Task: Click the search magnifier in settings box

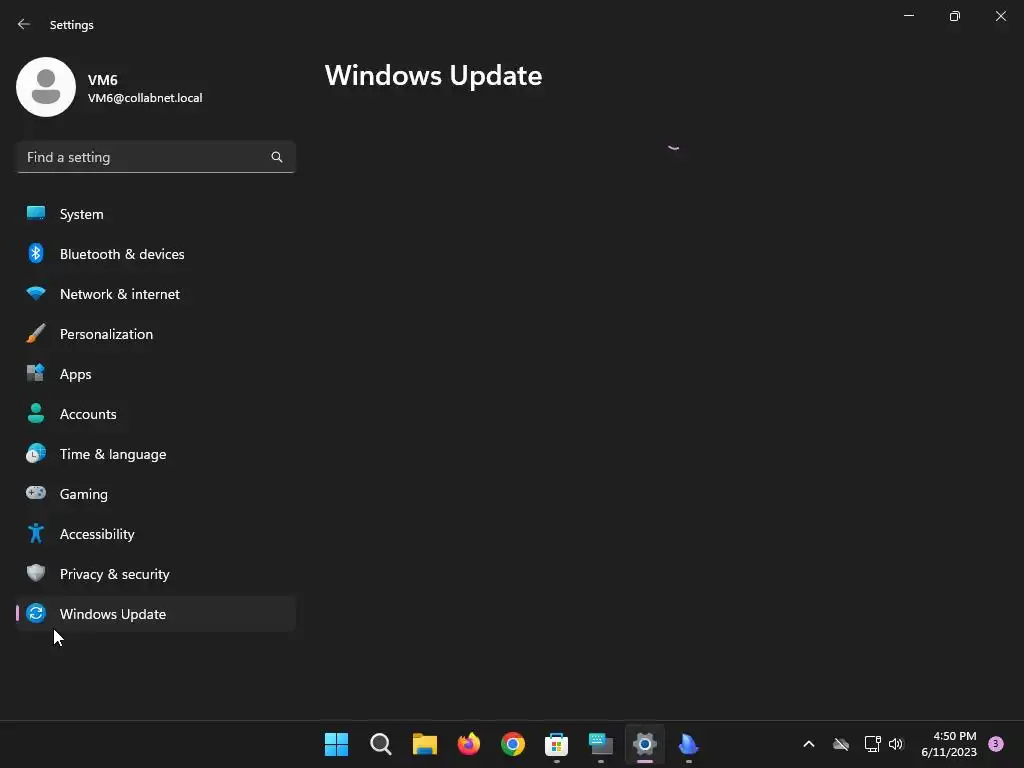Action: (277, 157)
